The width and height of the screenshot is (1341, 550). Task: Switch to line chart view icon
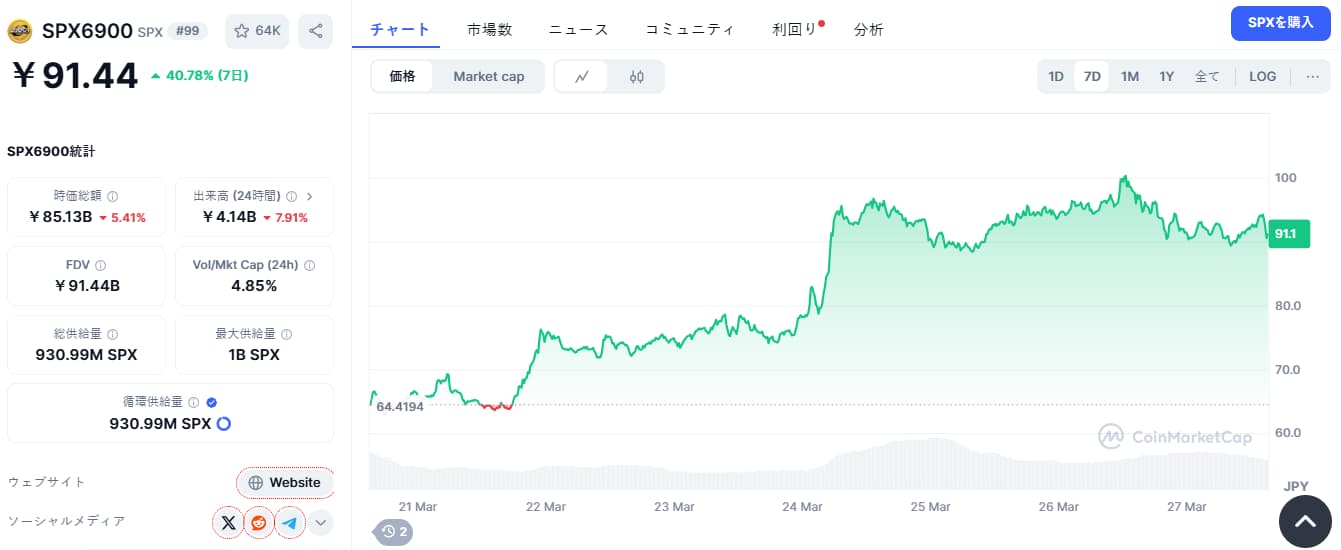pyautogui.click(x=582, y=77)
